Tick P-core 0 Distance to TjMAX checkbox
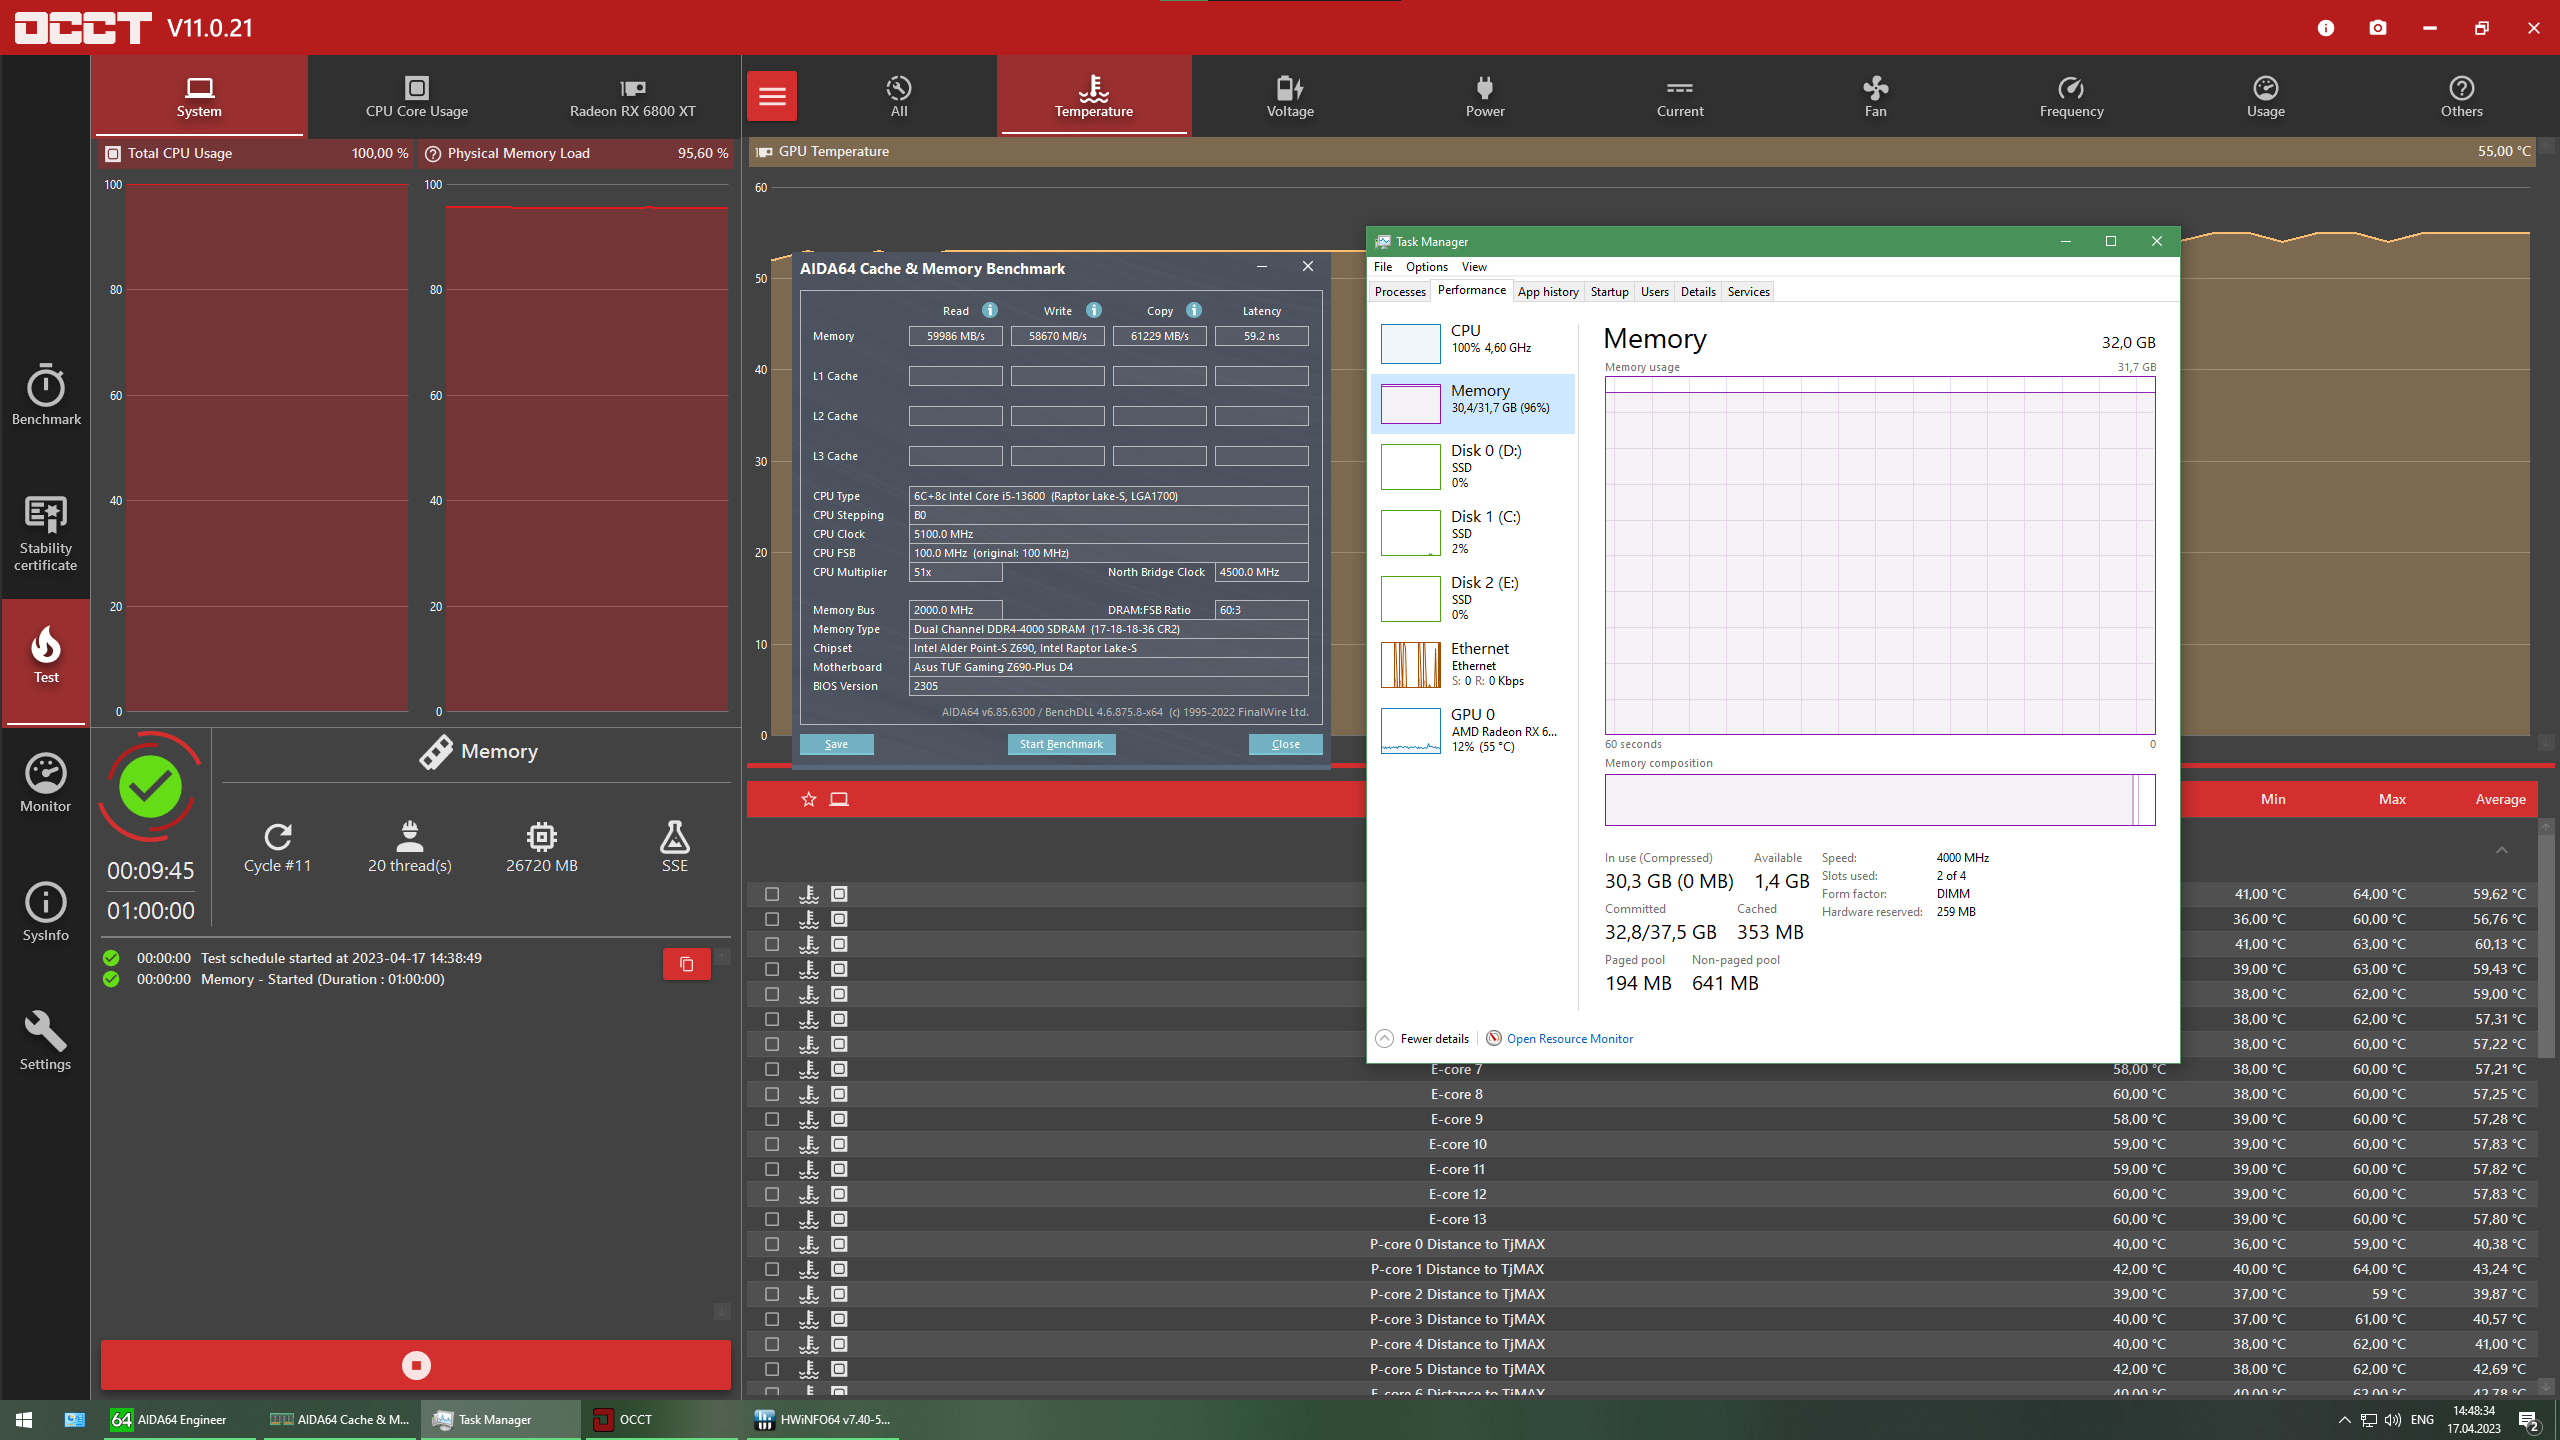2560x1440 pixels. click(x=771, y=1244)
